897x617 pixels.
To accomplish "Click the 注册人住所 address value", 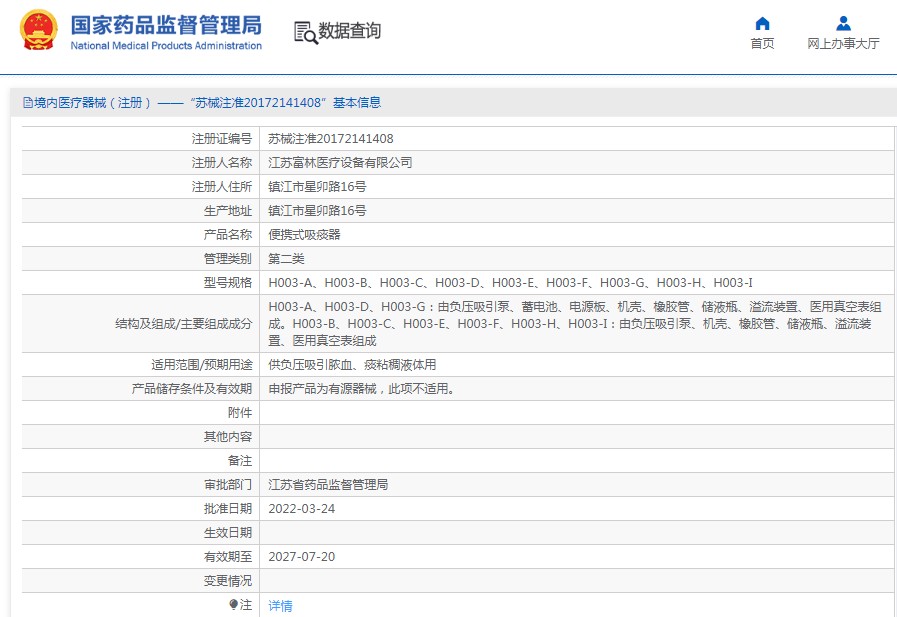I will coord(317,187).
